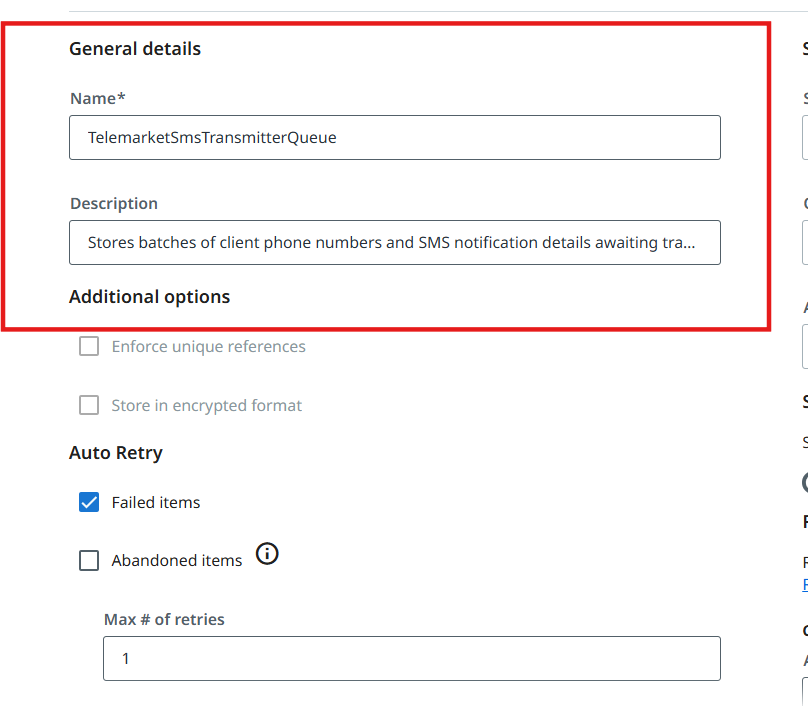Click the Abandoned items label text
This screenshot has height=706, width=808.
[x=177, y=561]
